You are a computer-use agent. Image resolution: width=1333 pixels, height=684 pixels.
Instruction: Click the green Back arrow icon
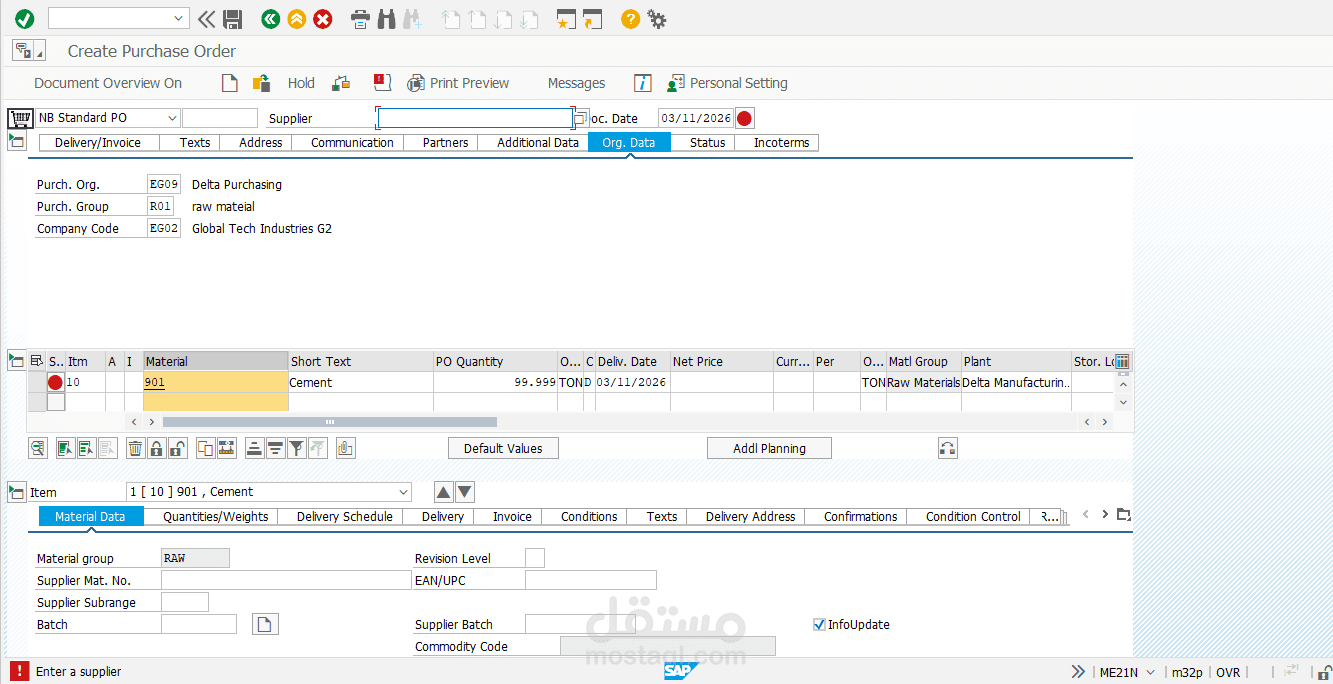pyautogui.click(x=270, y=18)
